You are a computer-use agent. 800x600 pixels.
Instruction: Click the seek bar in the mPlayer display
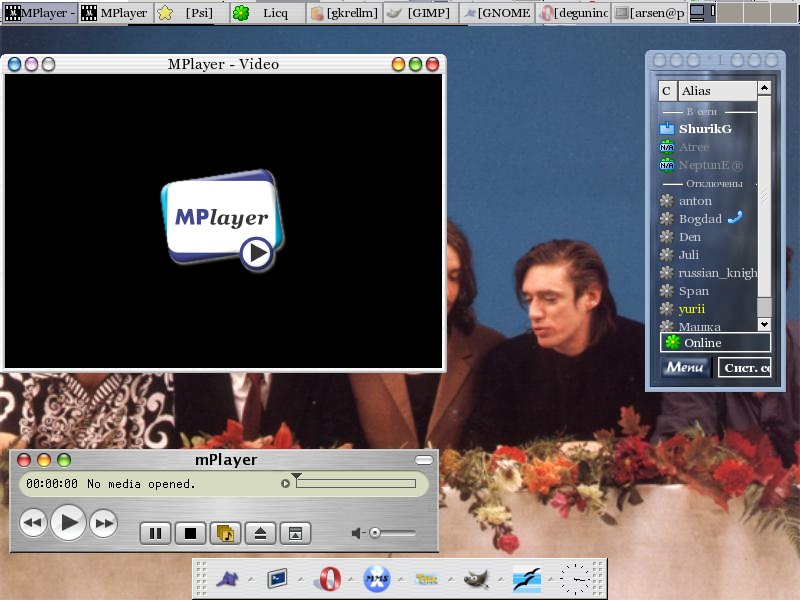tap(356, 484)
